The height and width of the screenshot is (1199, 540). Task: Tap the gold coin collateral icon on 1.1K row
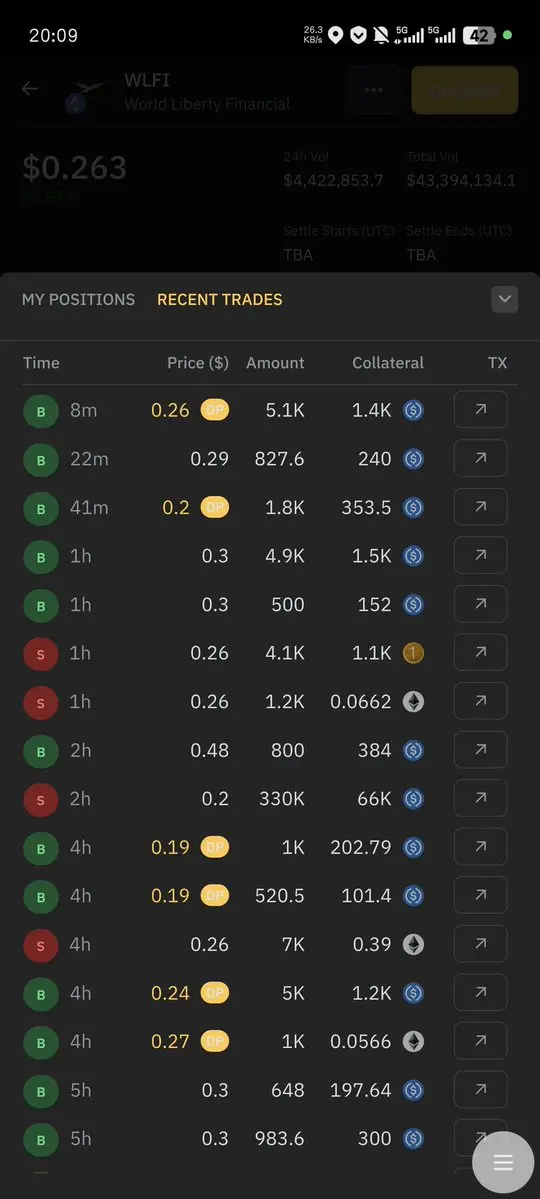[414, 653]
